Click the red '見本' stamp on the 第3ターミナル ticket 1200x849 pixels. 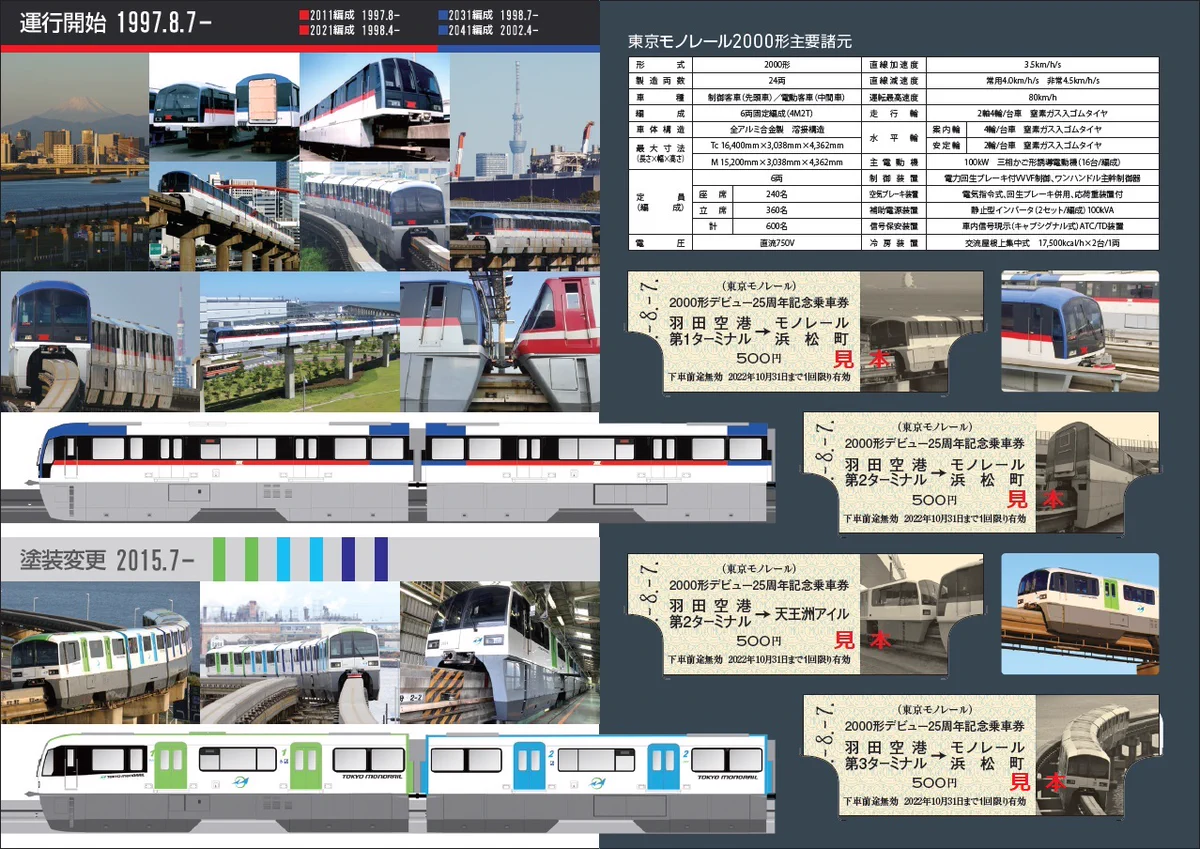point(1036,782)
